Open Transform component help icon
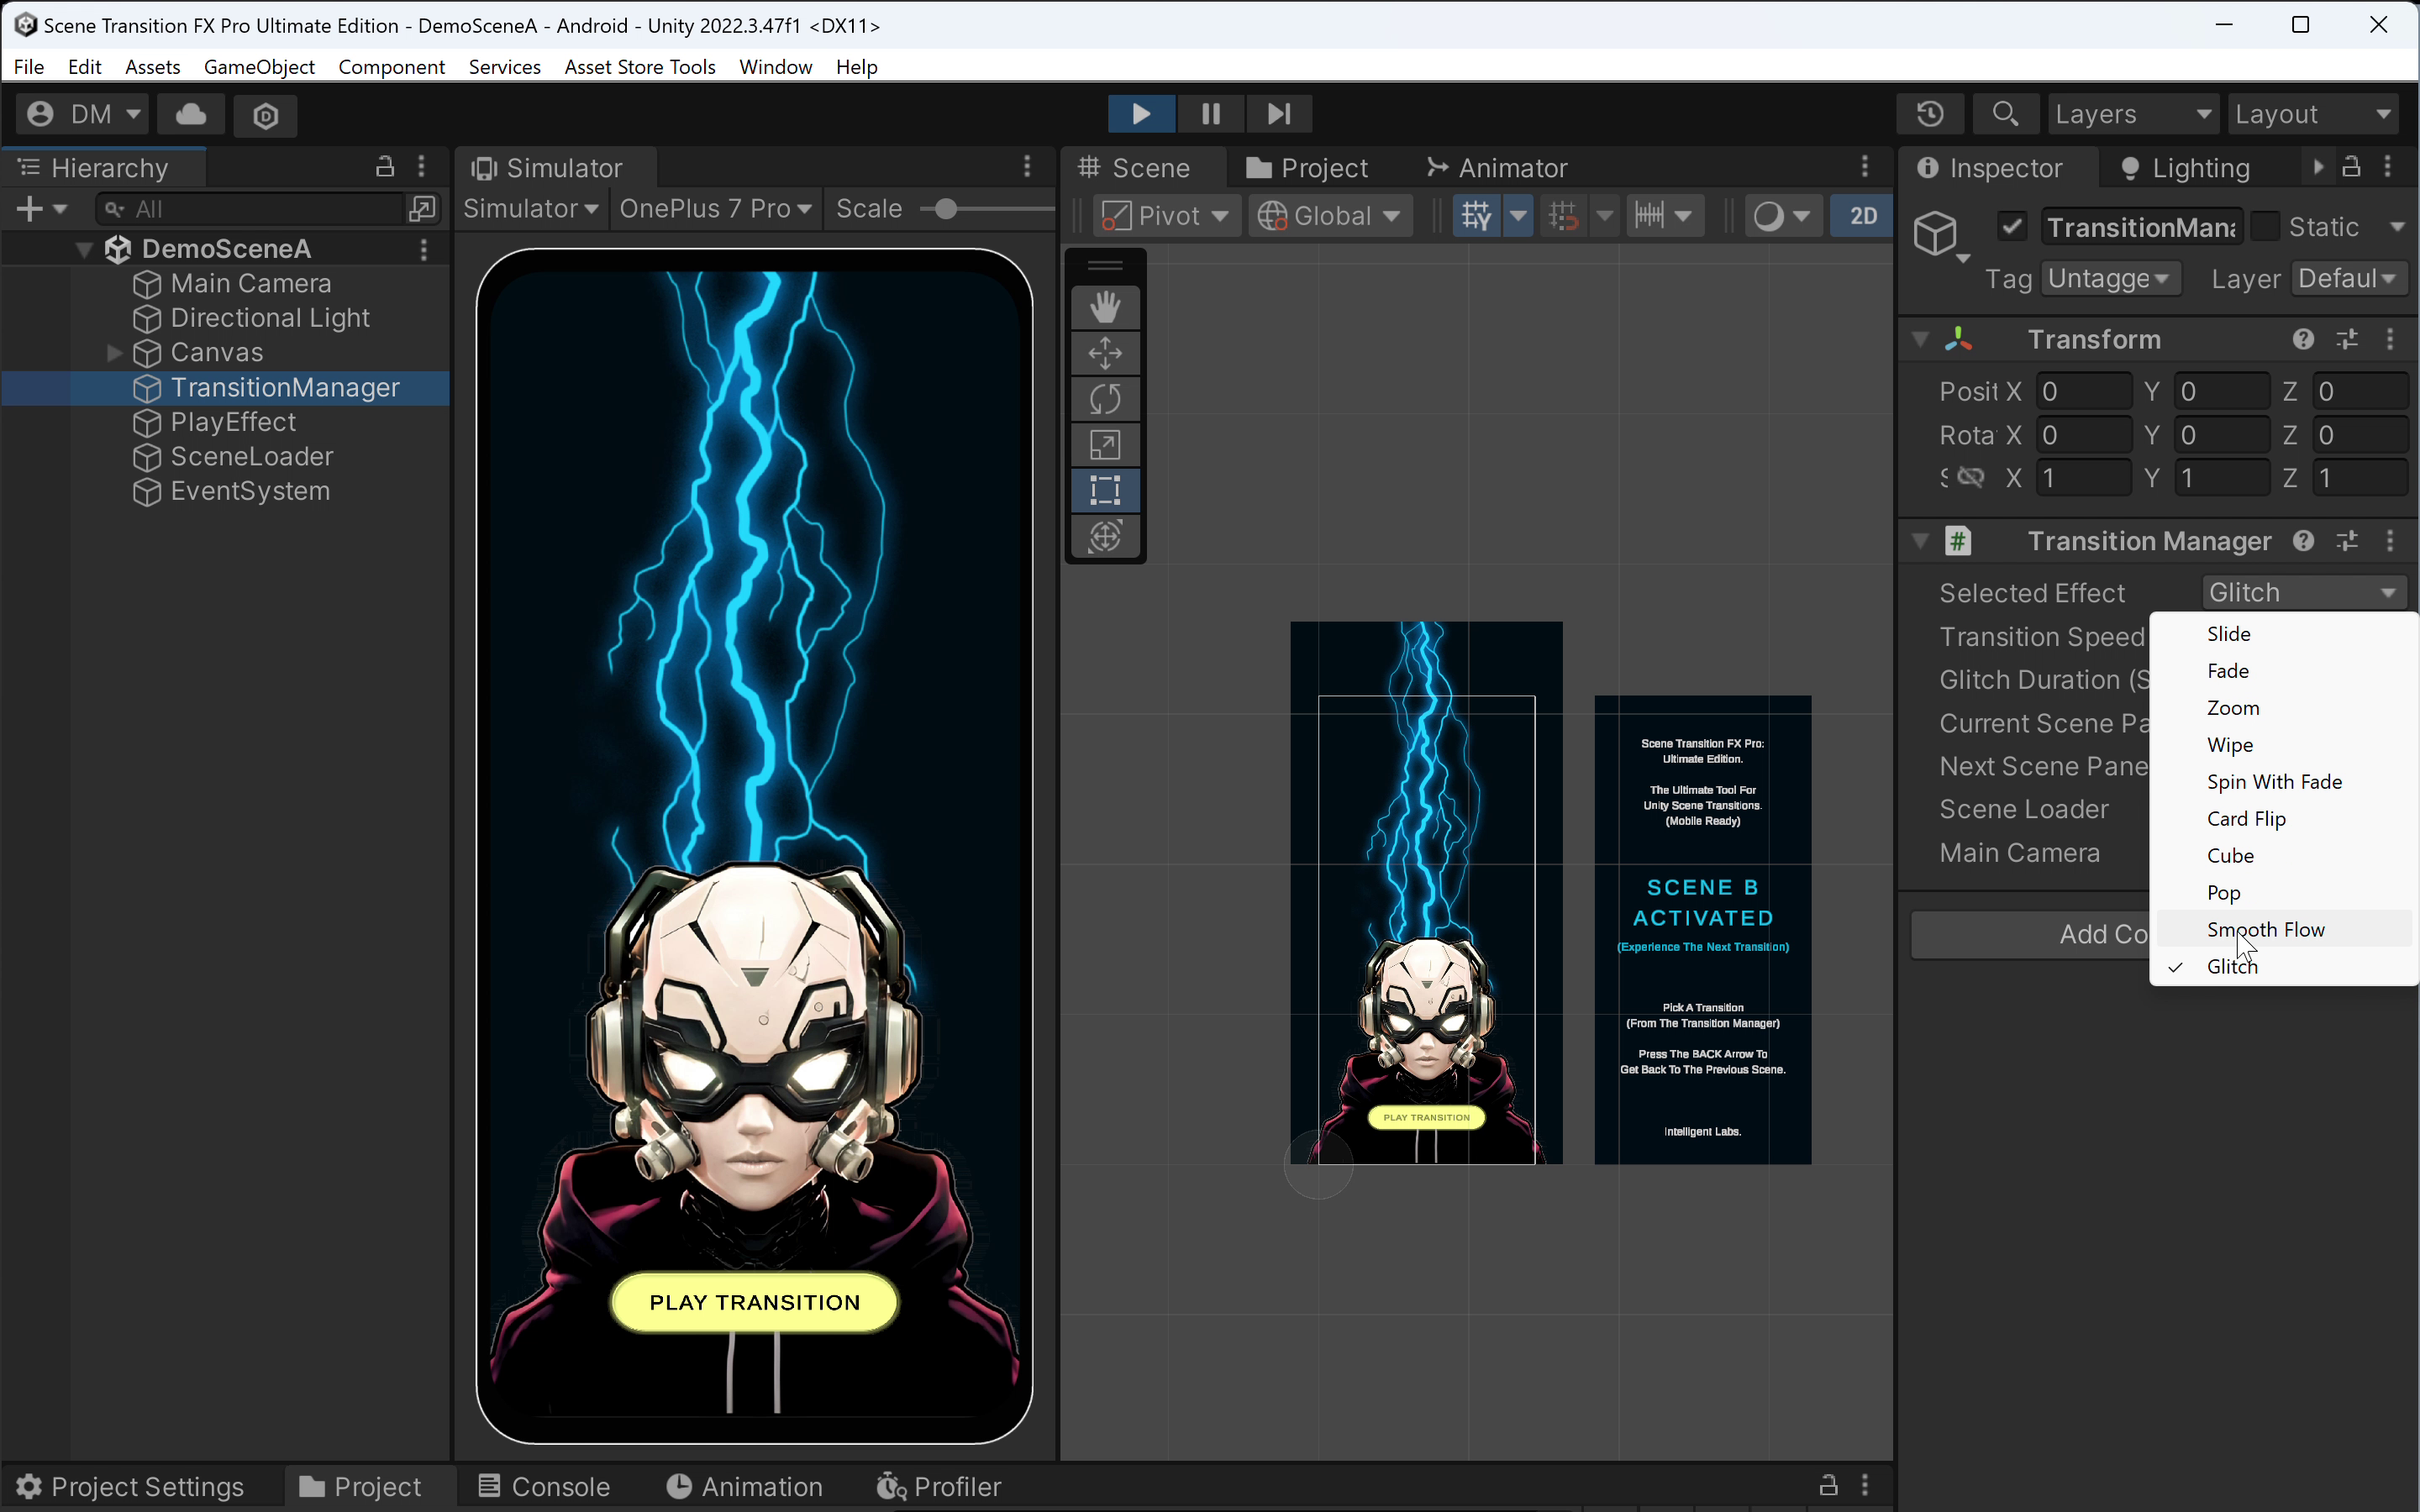The height and width of the screenshot is (1512, 2420). tap(2304, 339)
